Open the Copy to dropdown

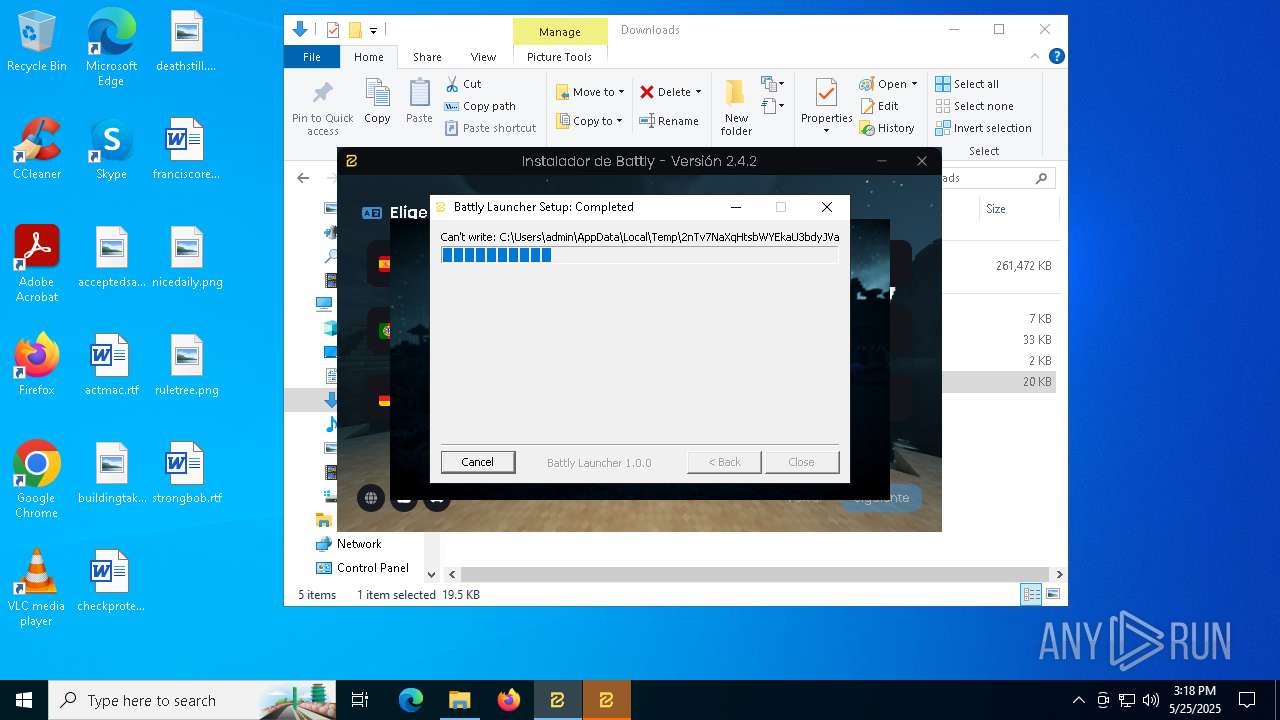[590, 121]
